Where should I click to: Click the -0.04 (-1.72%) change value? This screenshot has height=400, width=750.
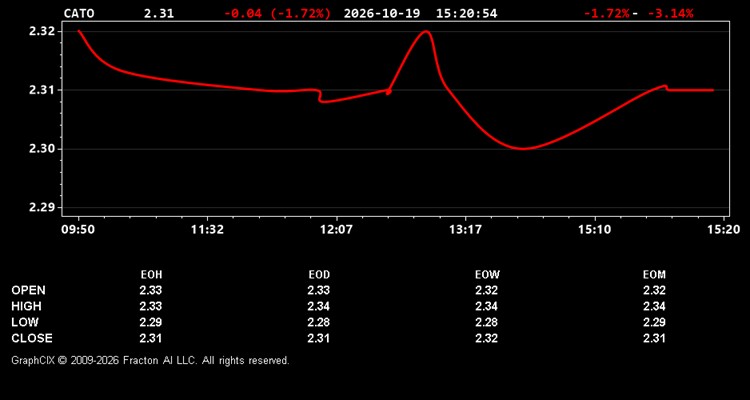pyautogui.click(x=277, y=13)
